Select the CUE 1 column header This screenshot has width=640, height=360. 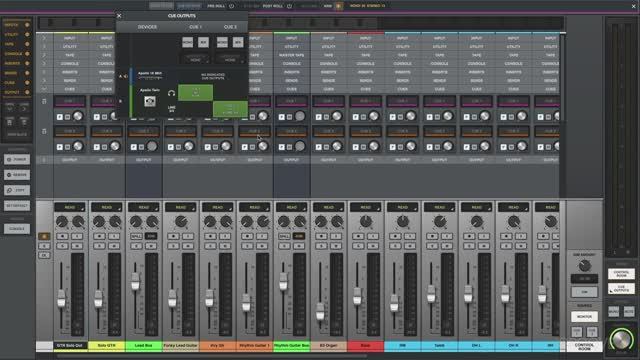click(x=196, y=27)
